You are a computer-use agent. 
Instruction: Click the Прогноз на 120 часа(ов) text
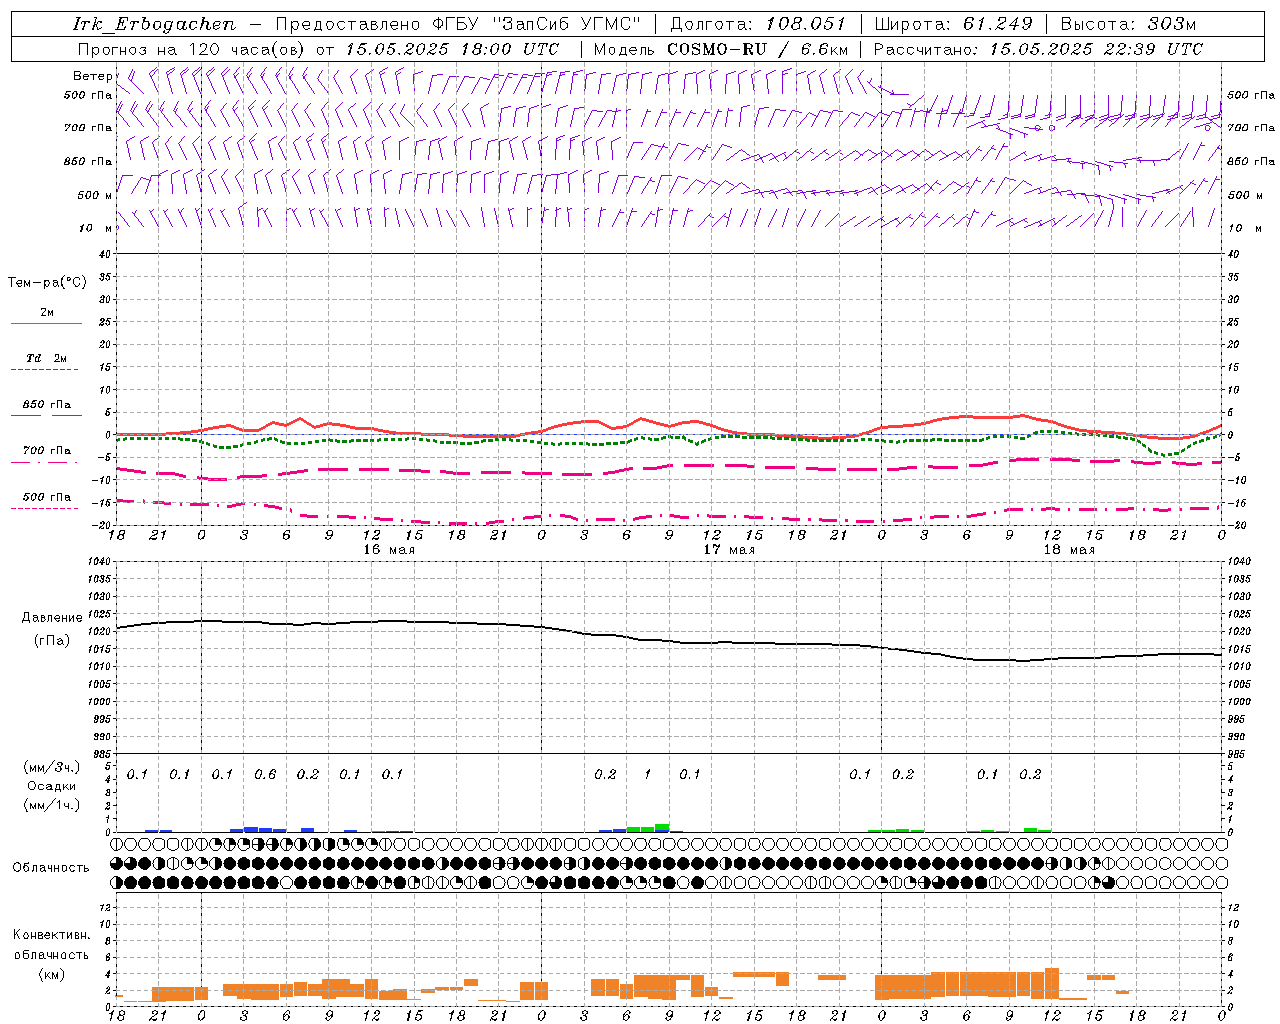193,49
